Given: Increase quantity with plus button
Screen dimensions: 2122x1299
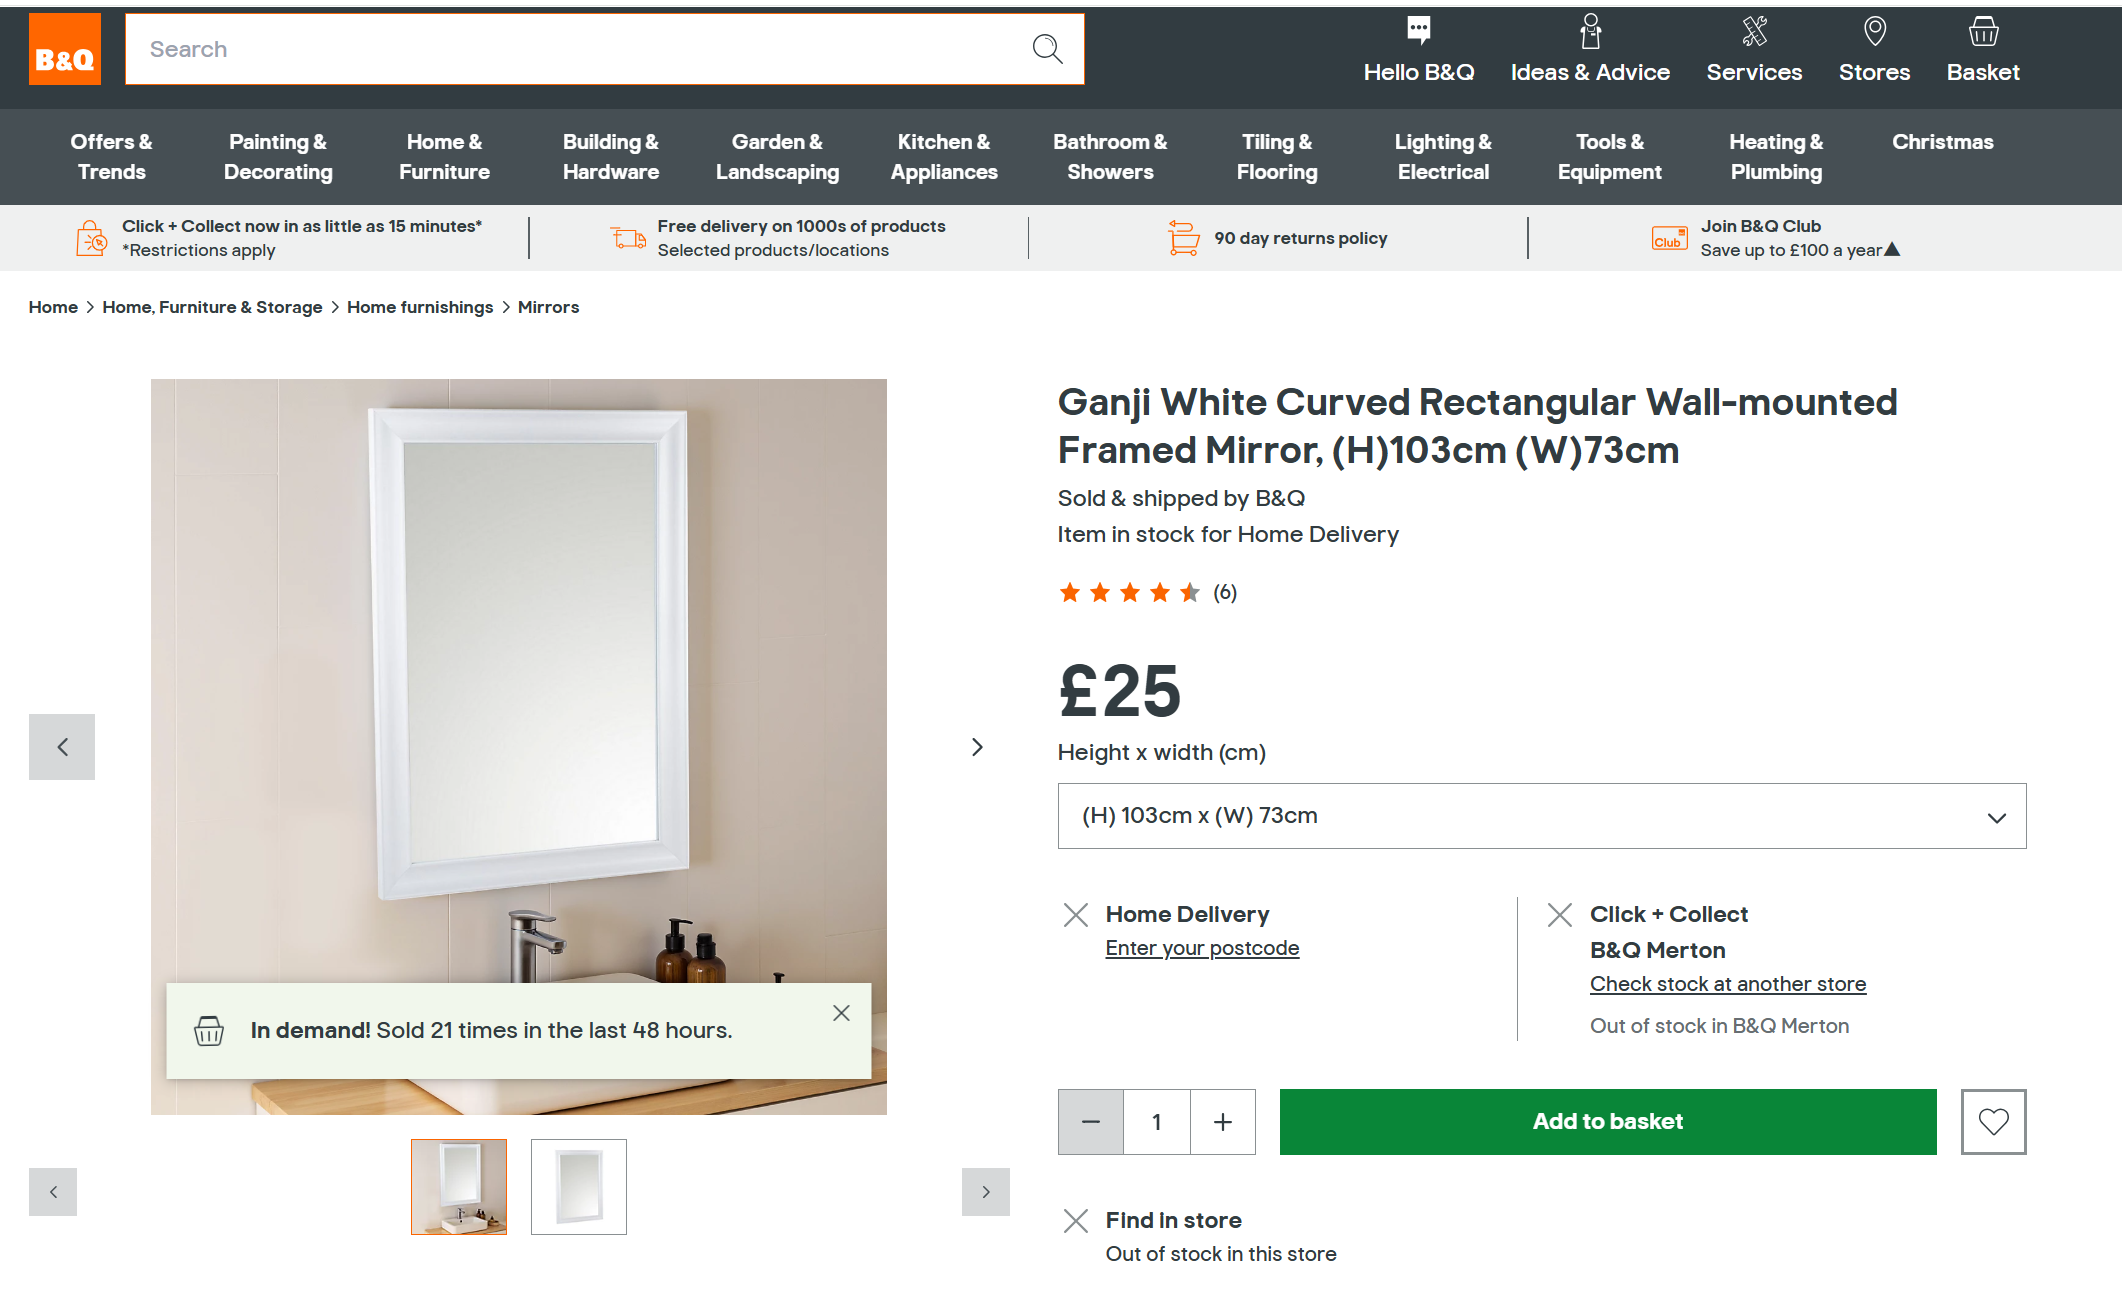Looking at the screenshot, I should point(1222,1122).
